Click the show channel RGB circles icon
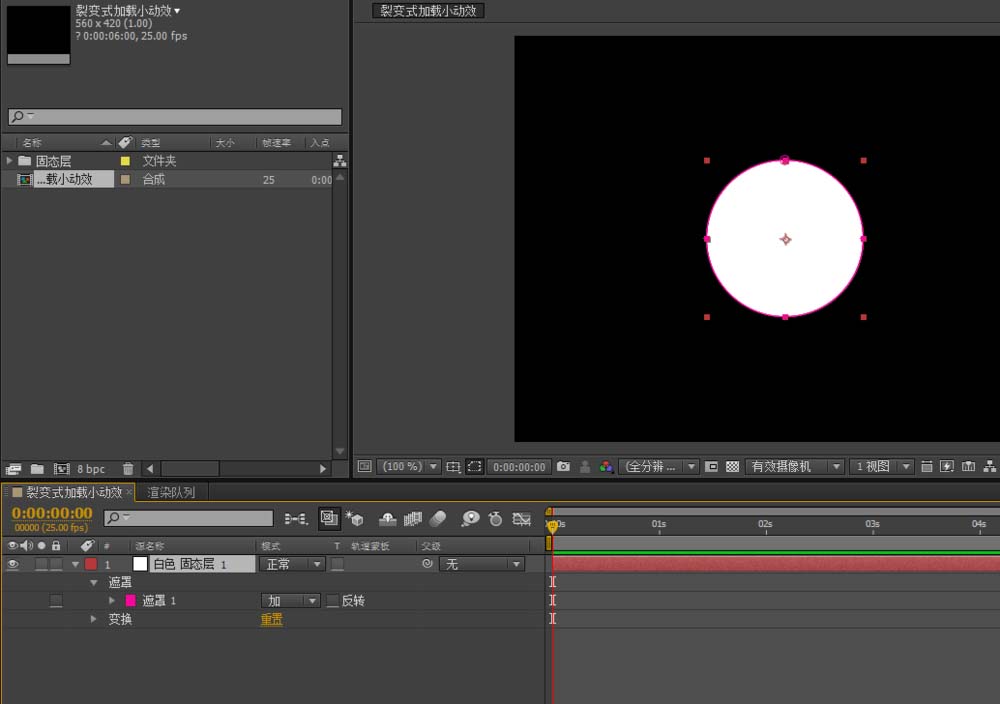 click(x=606, y=467)
